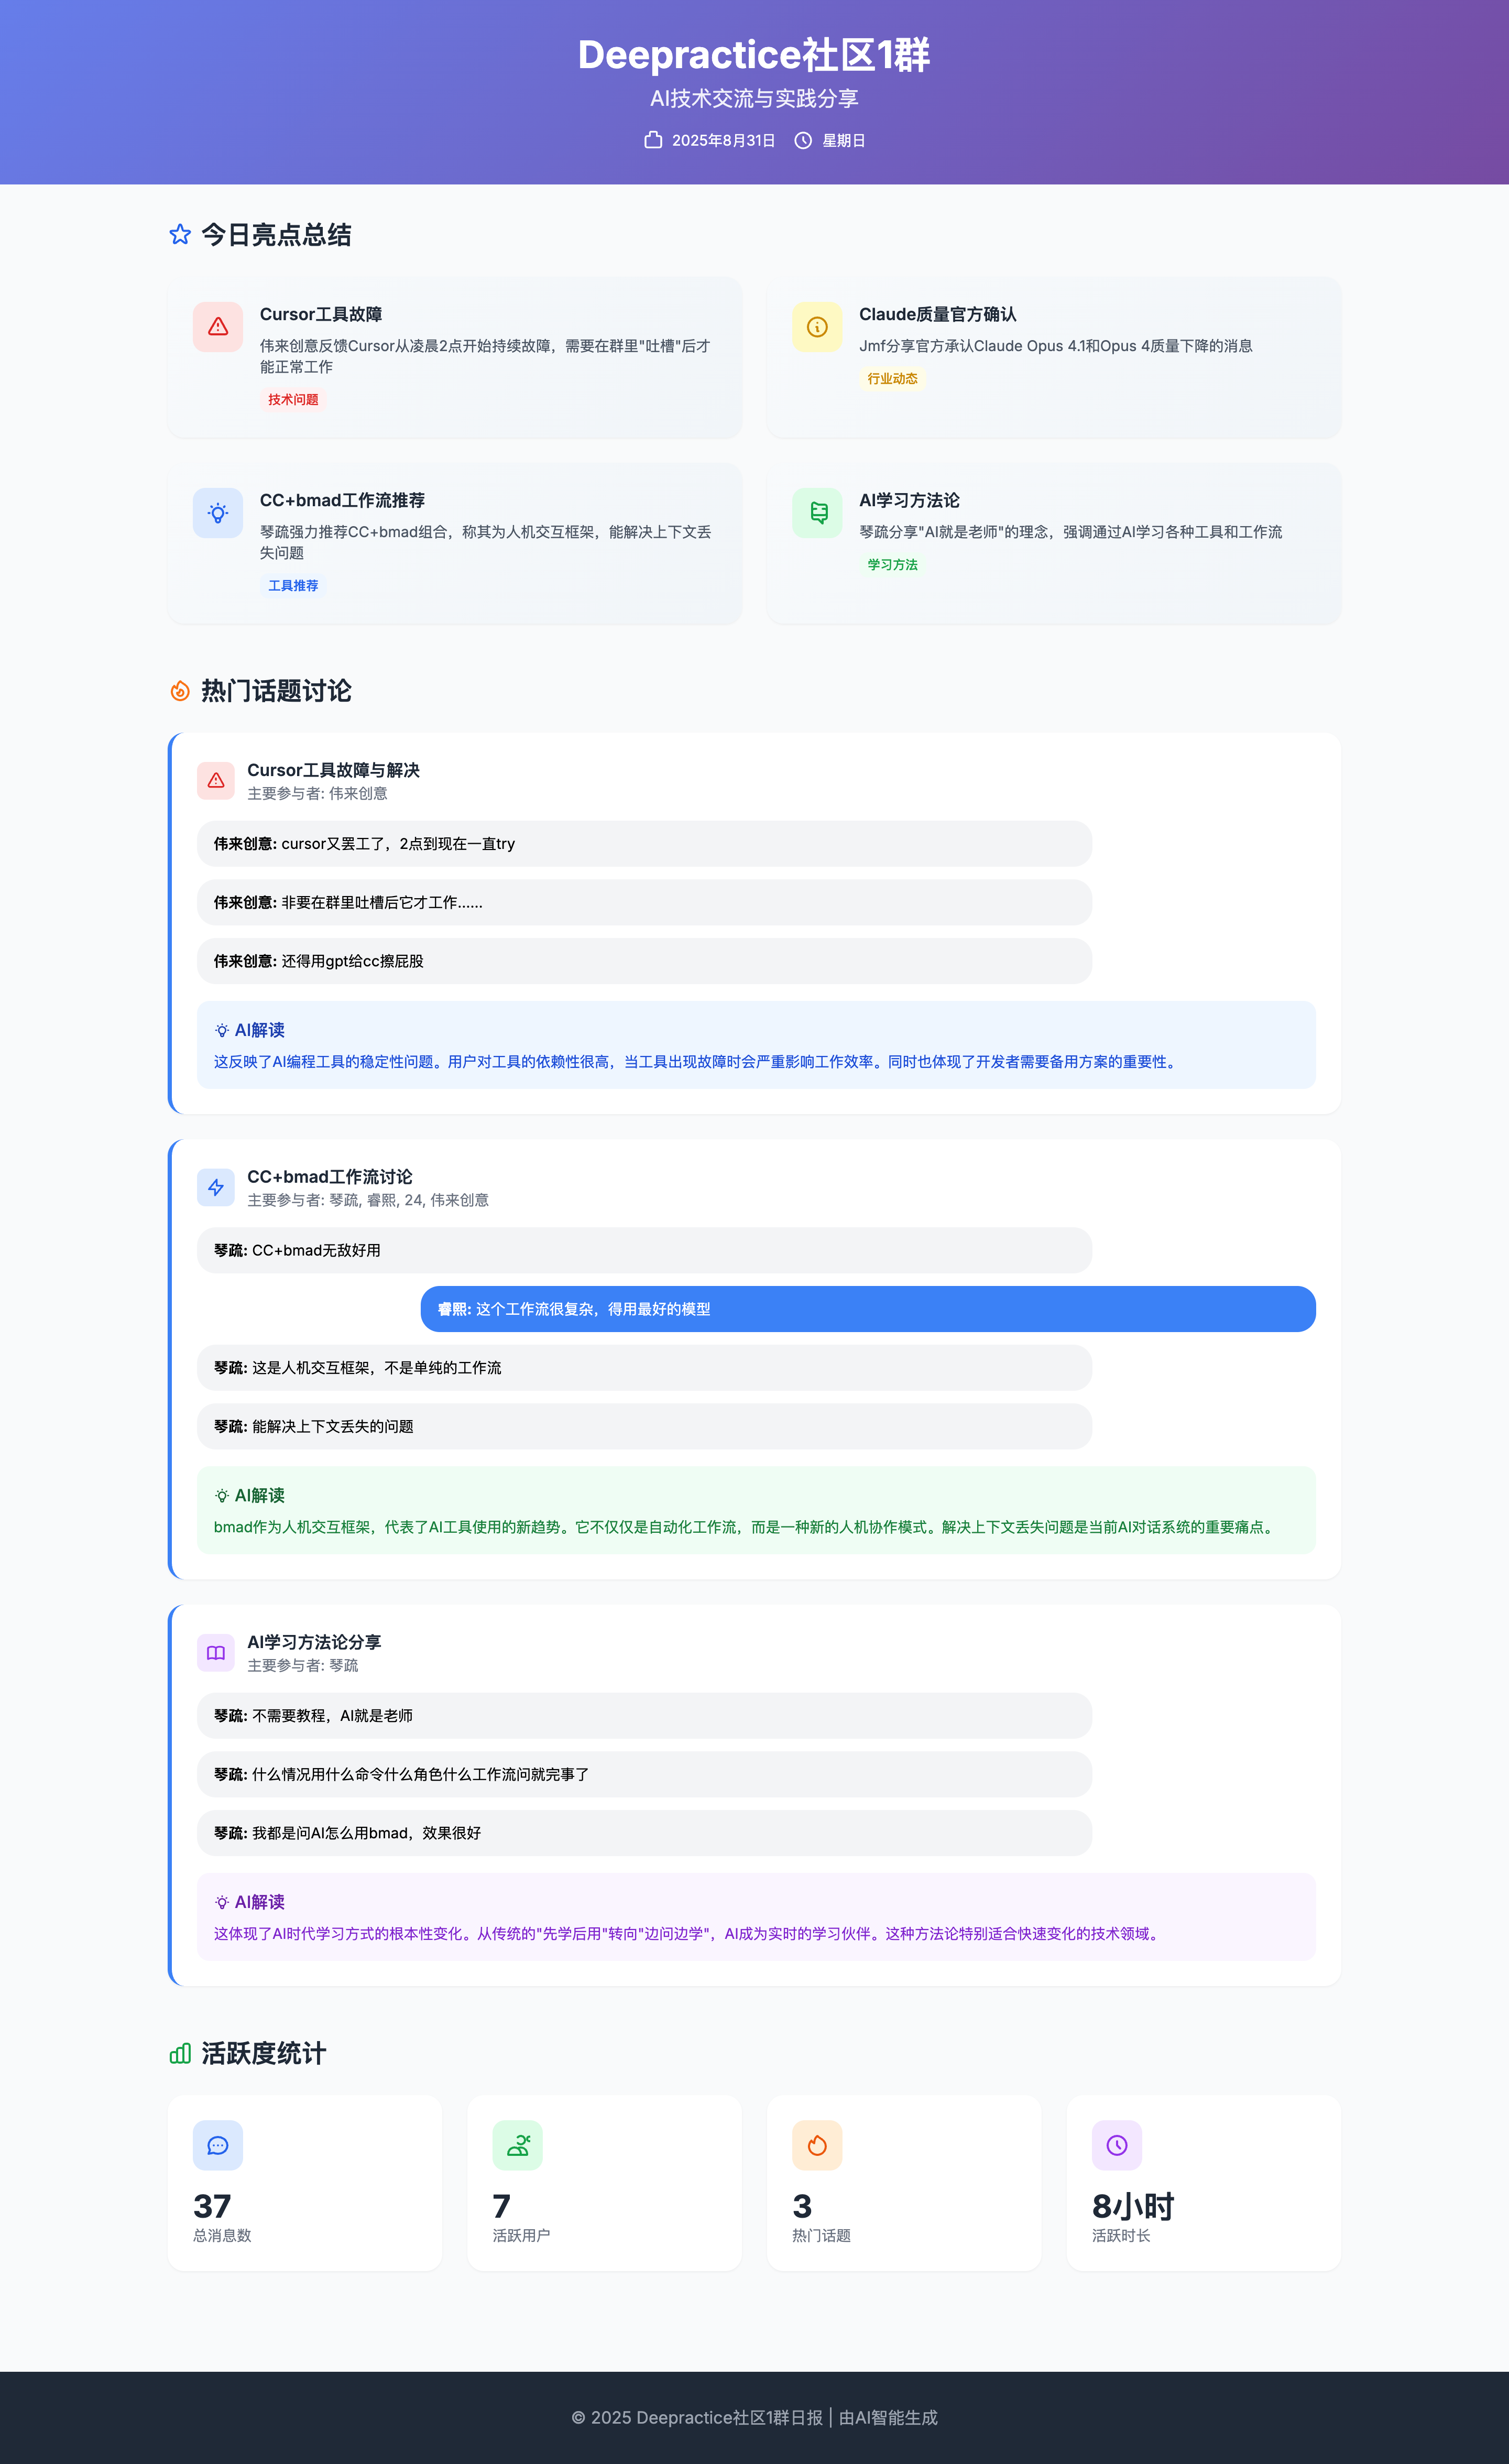1509x2464 pixels.
Task: Click the flame icon beside 热门话题讨论 heading
Action: tap(180, 691)
